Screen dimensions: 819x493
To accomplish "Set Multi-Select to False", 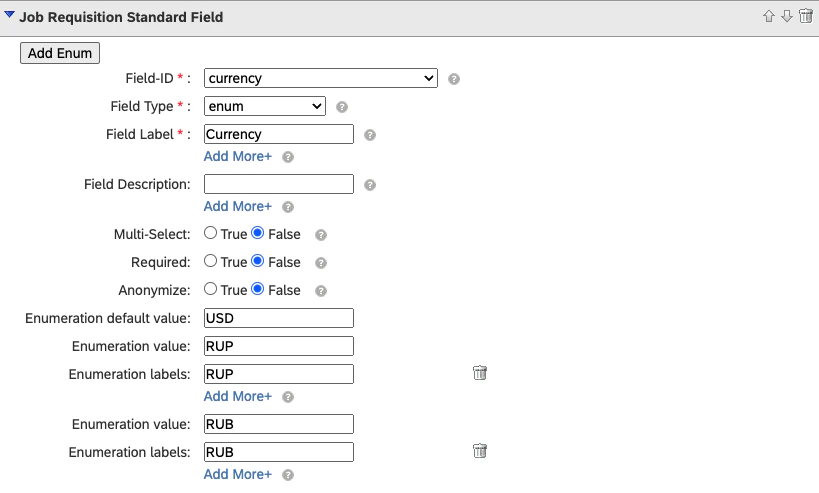I will coord(258,233).
